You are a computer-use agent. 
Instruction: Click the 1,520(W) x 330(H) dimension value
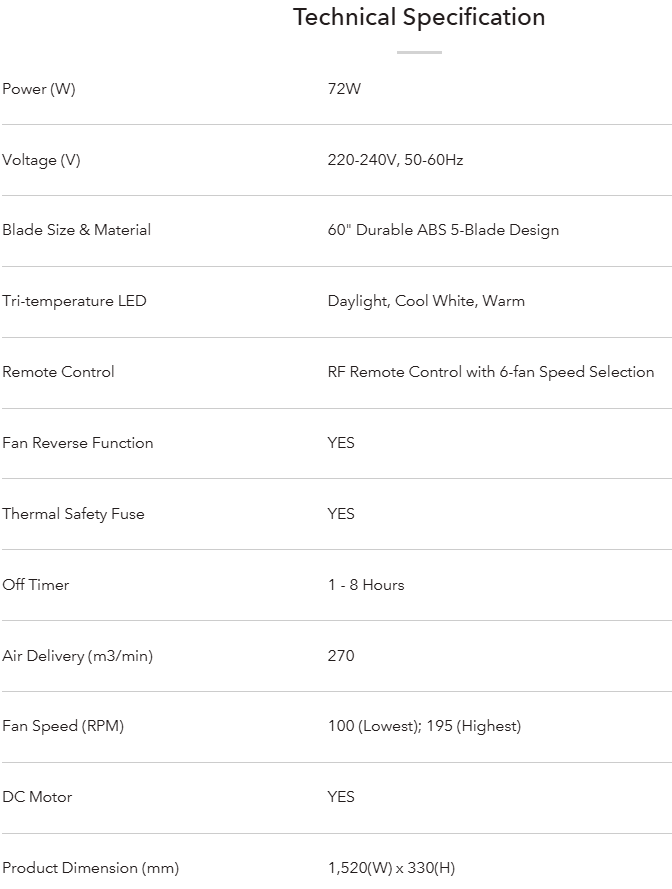click(x=391, y=868)
